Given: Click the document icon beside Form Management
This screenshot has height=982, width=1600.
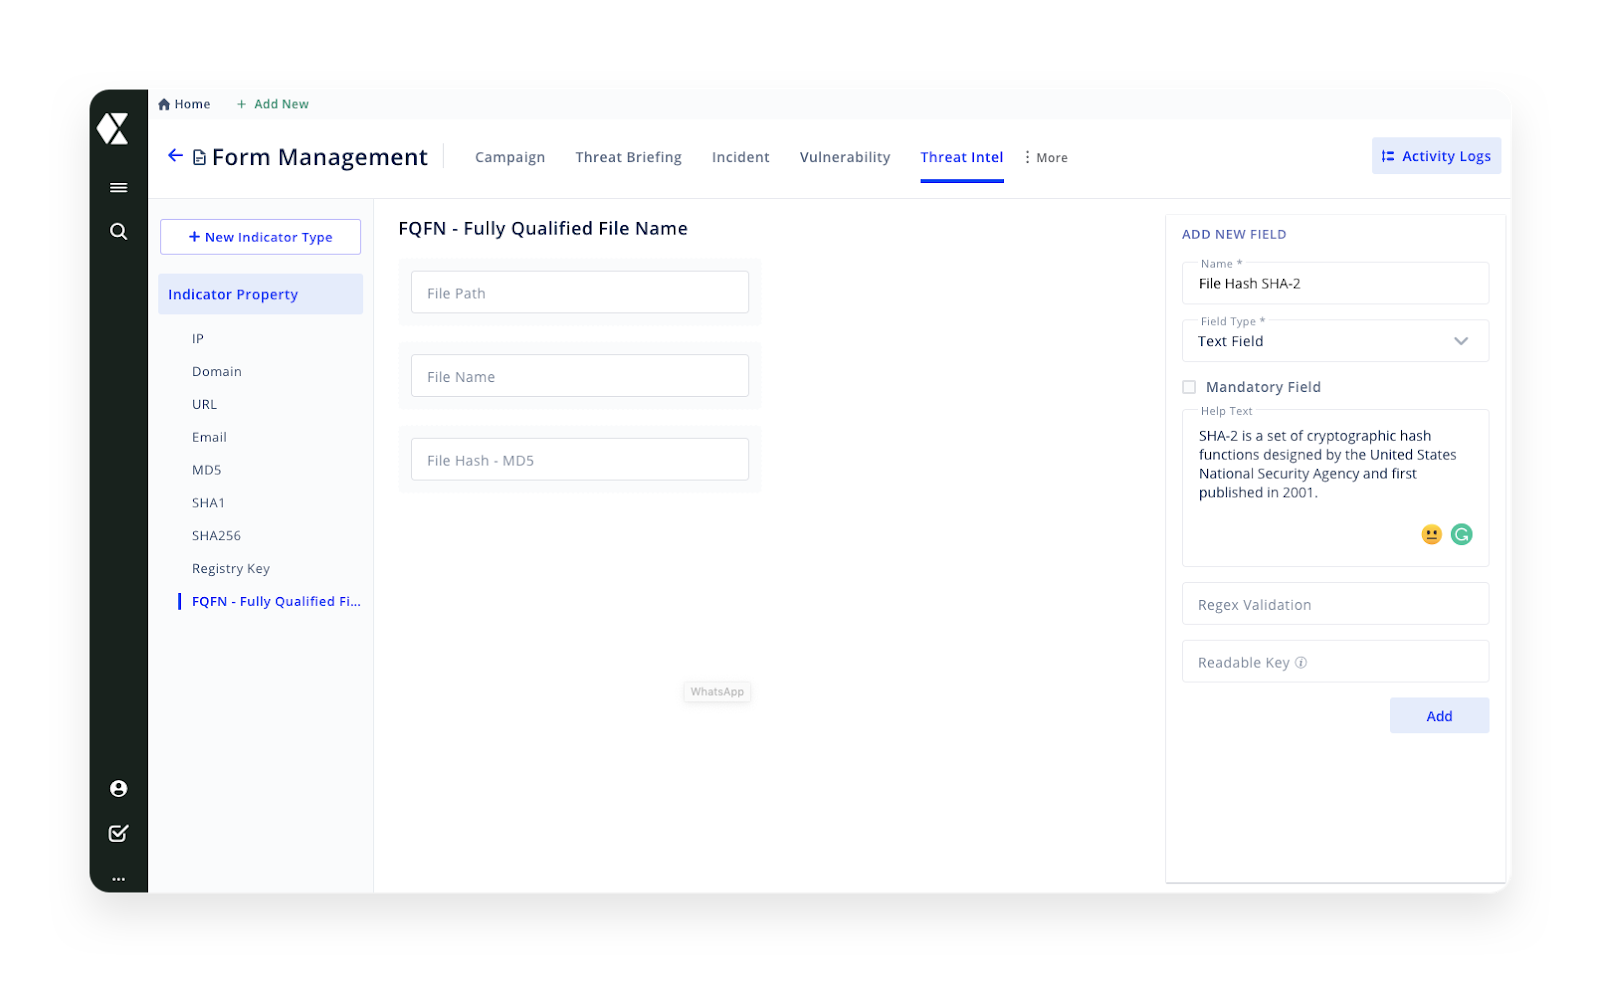Looking at the screenshot, I should (x=199, y=157).
